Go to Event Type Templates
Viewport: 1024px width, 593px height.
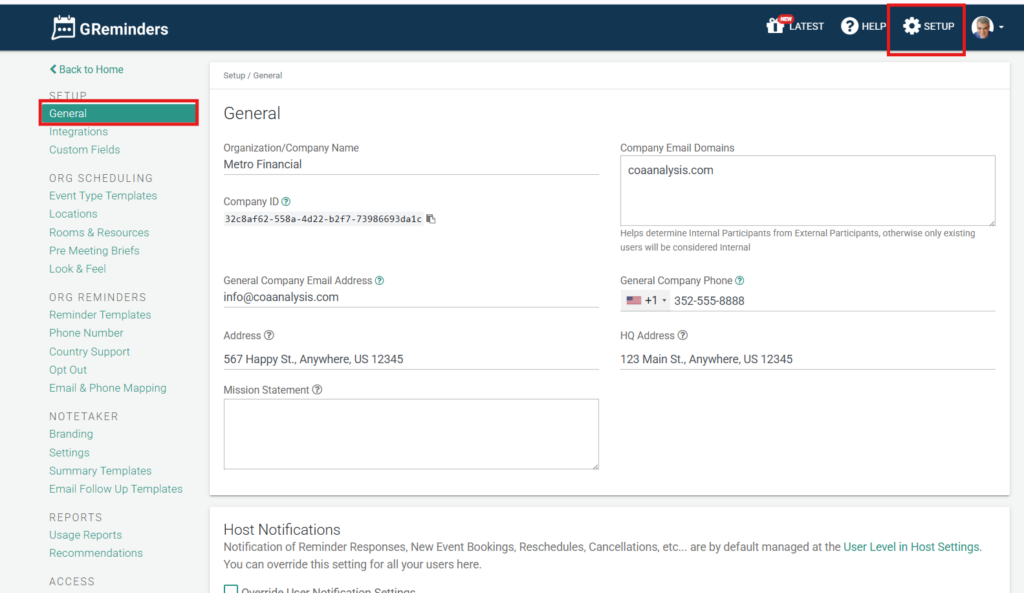pyautogui.click(x=103, y=196)
